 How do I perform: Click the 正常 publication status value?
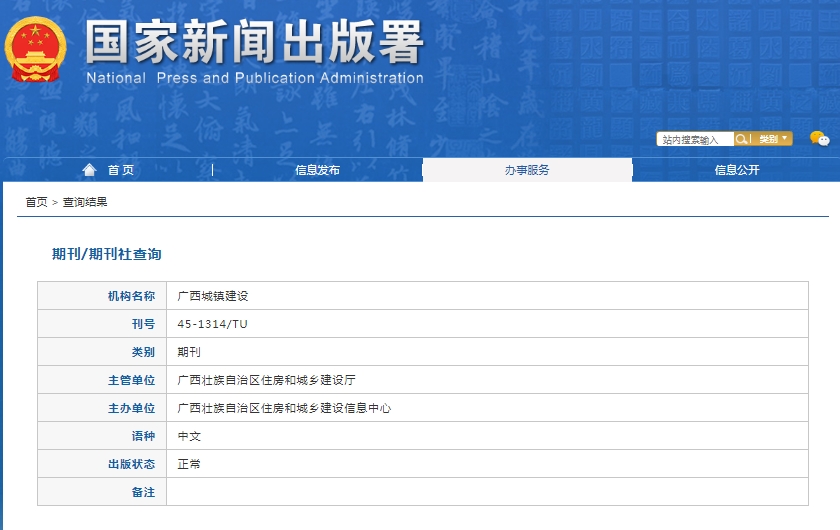(x=189, y=464)
